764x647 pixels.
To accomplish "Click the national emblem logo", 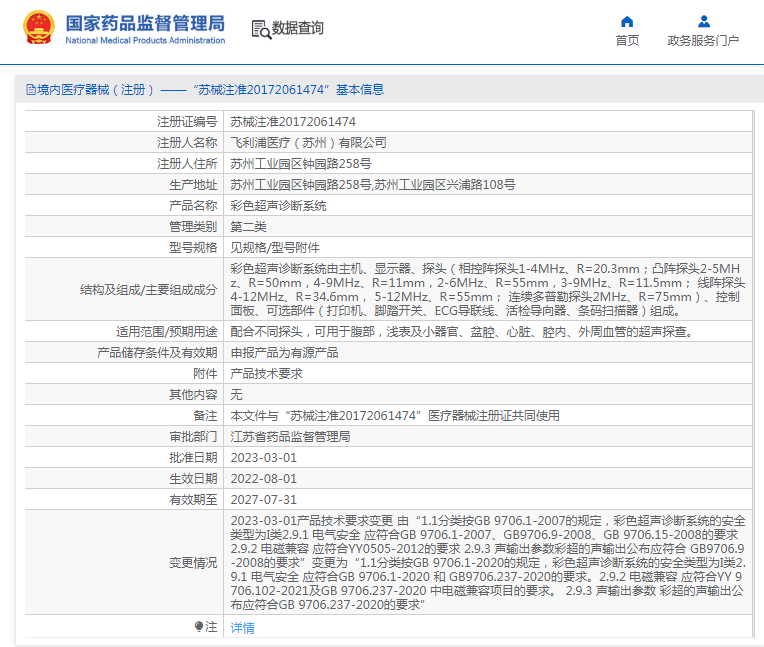I will click(x=38, y=28).
